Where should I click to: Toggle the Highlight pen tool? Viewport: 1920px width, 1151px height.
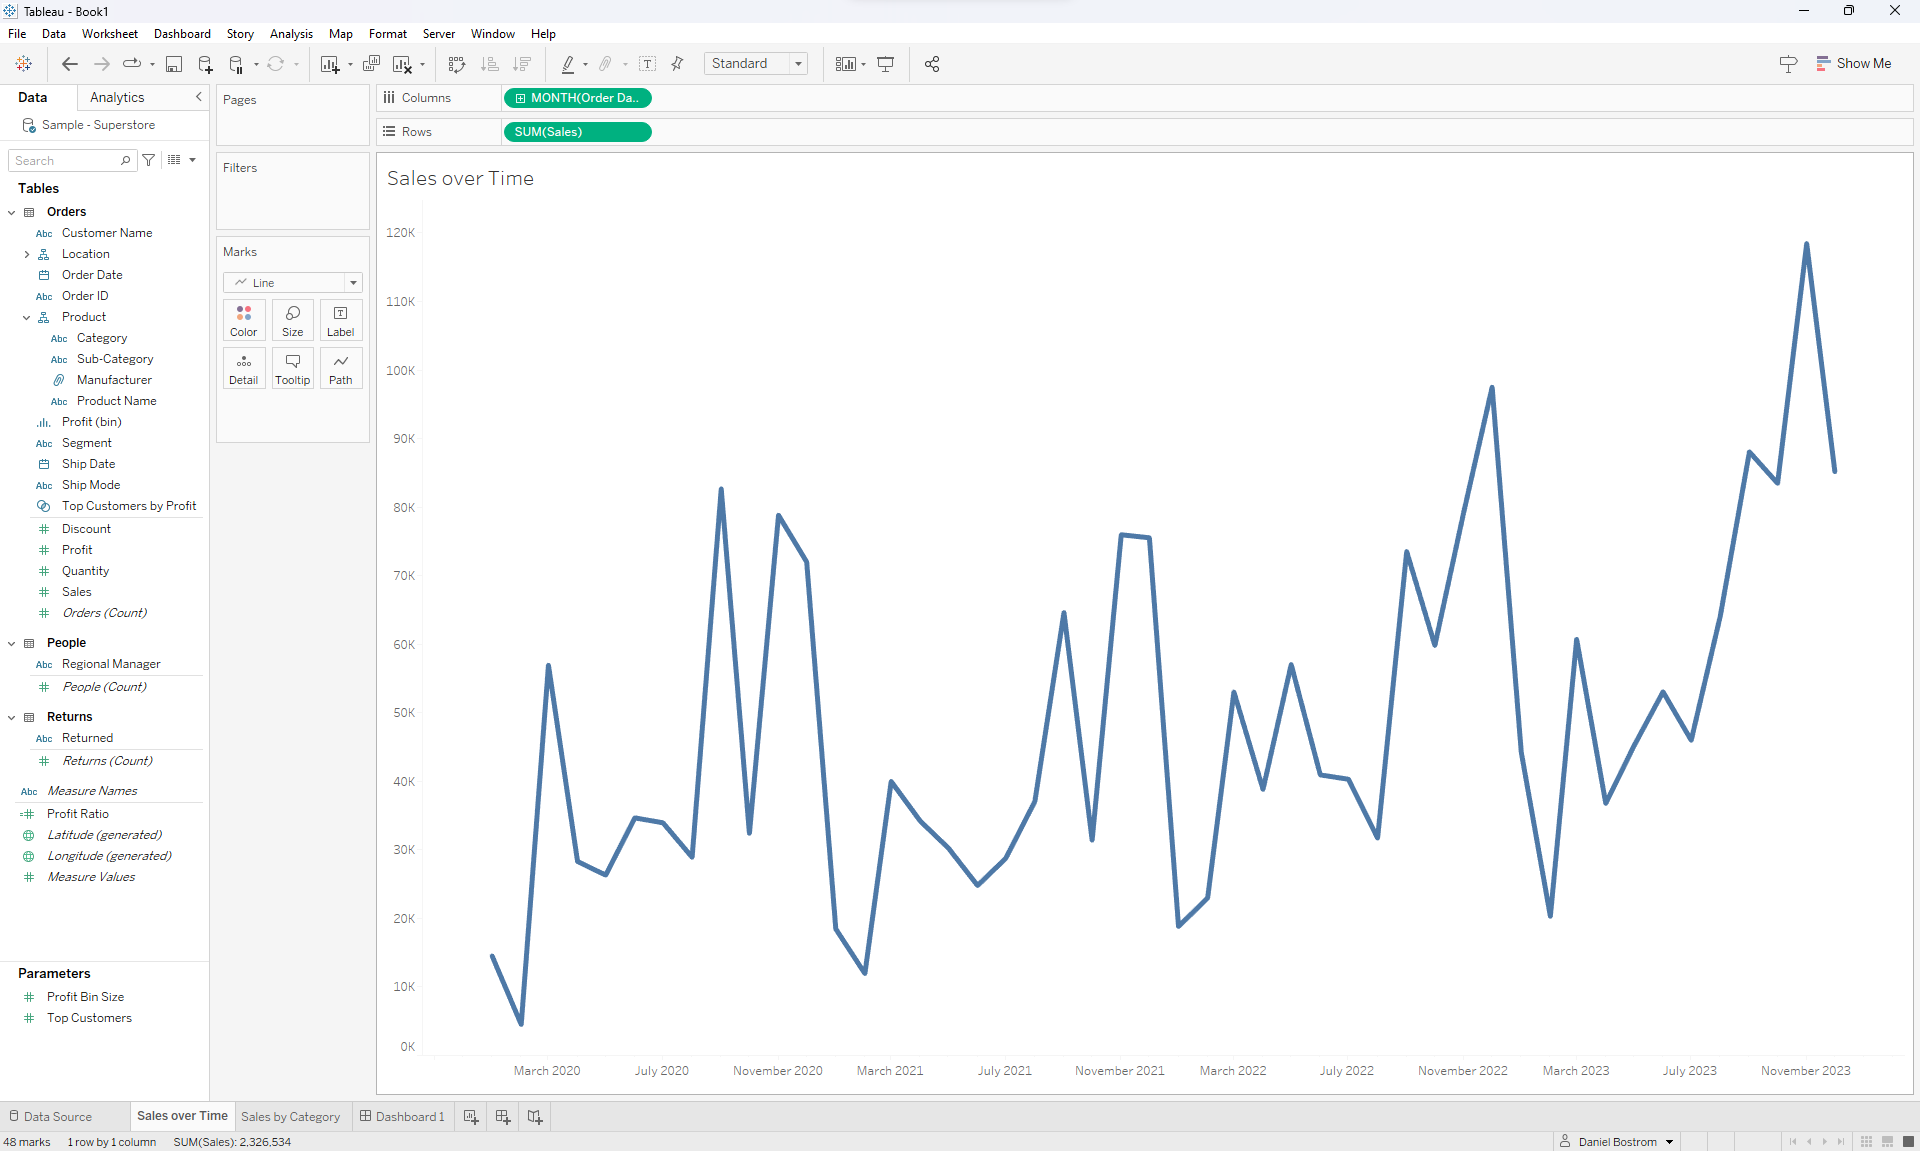tap(568, 64)
